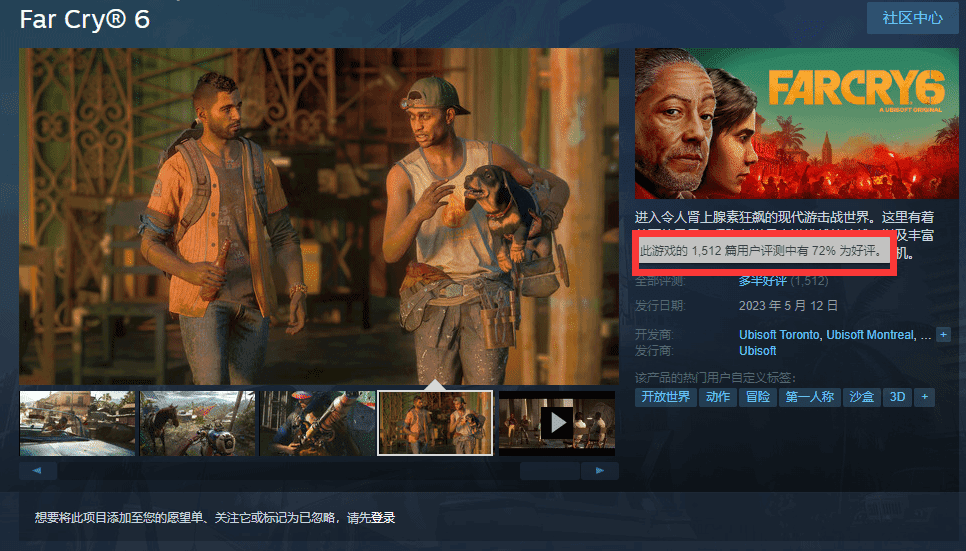Open the 沙盒 tag

pos(861,397)
